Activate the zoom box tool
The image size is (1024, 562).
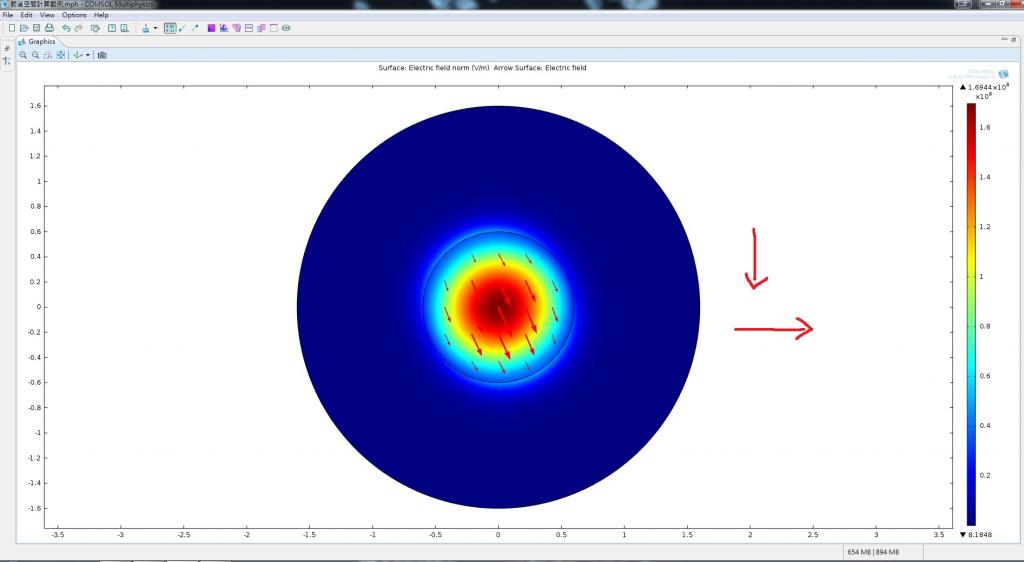48,55
